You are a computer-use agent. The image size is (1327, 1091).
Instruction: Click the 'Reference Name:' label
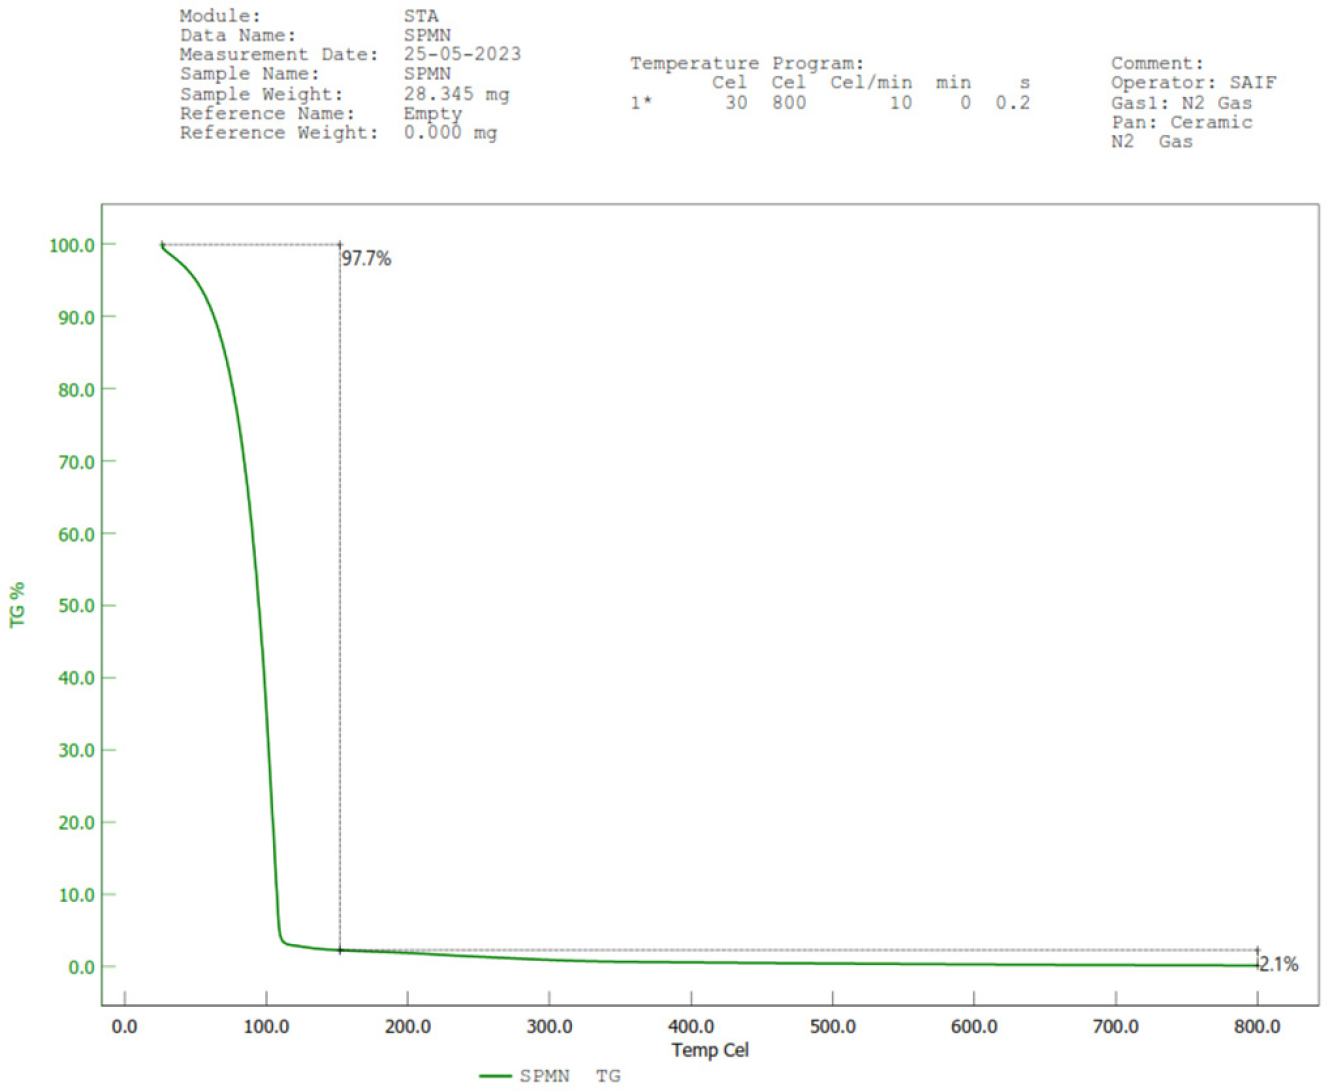(x=267, y=113)
